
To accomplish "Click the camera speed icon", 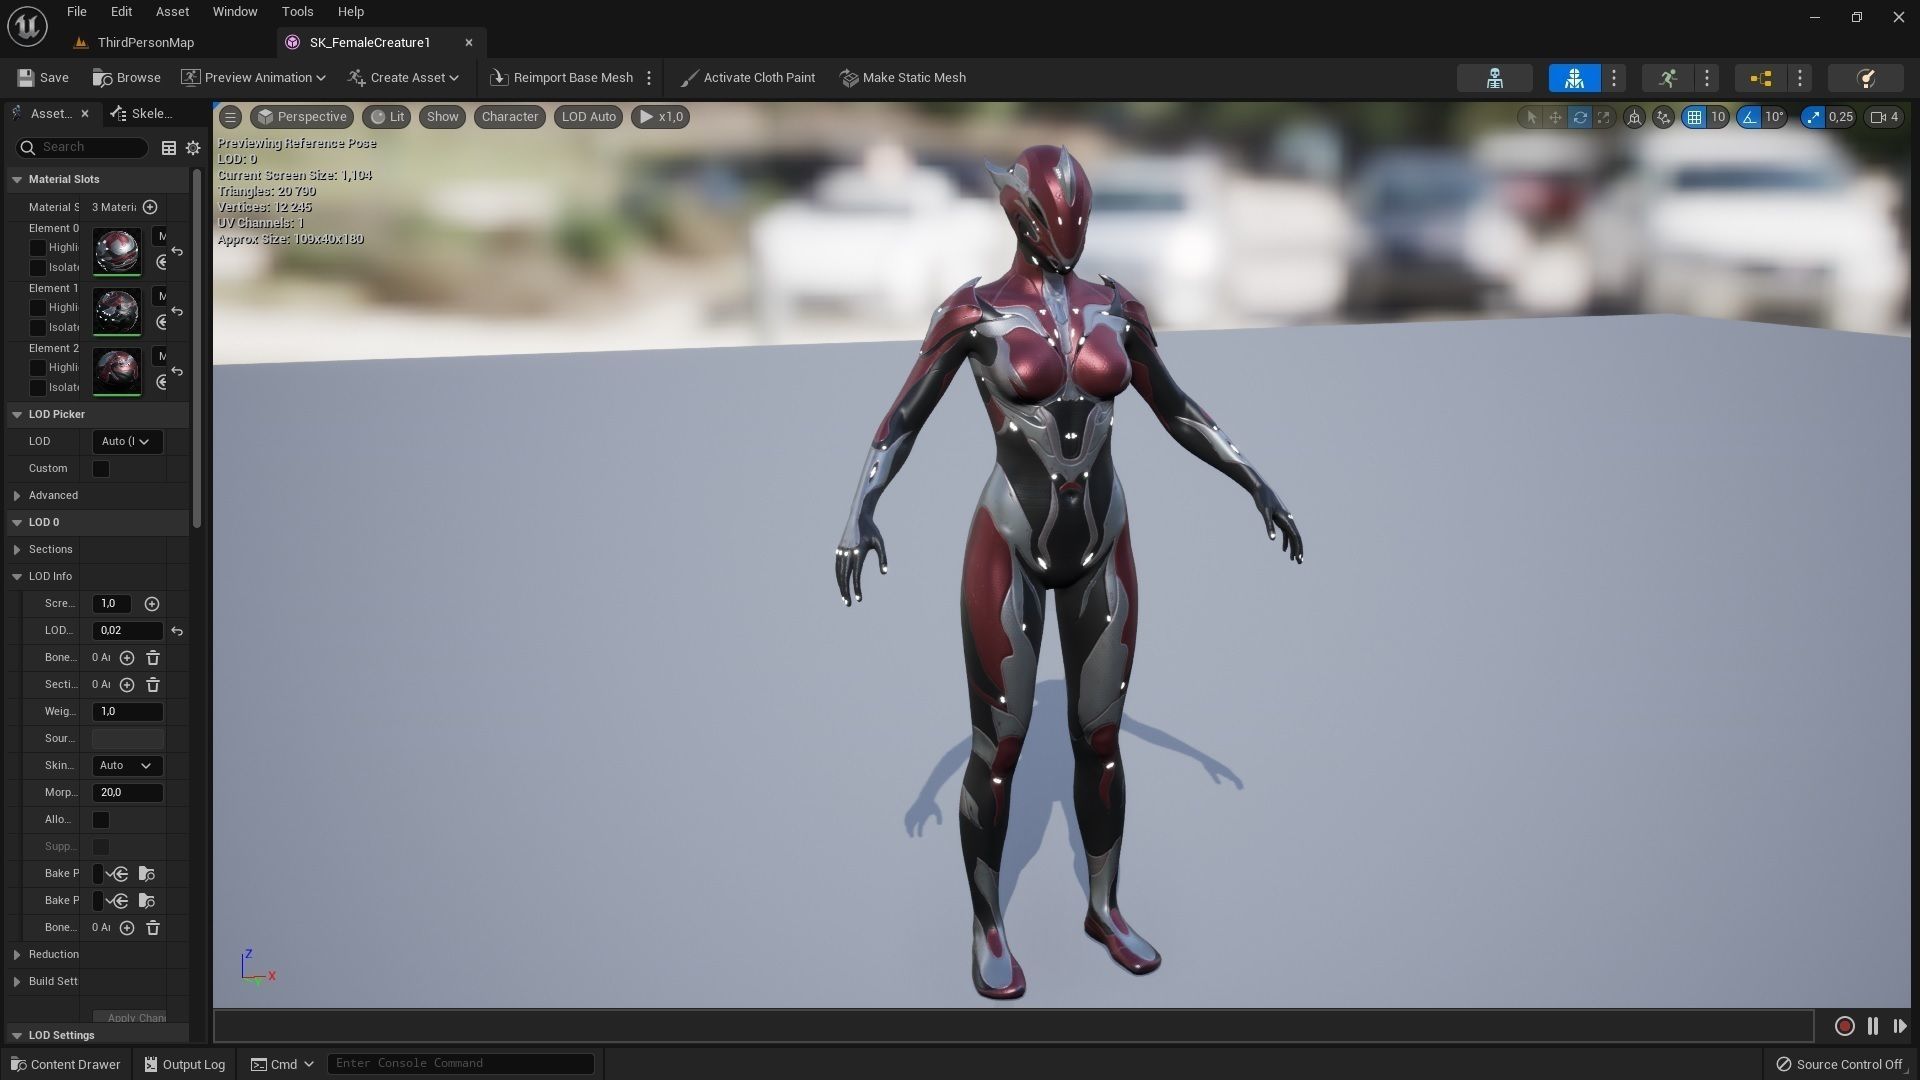I will pyautogui.click(x=1884, y=117).
